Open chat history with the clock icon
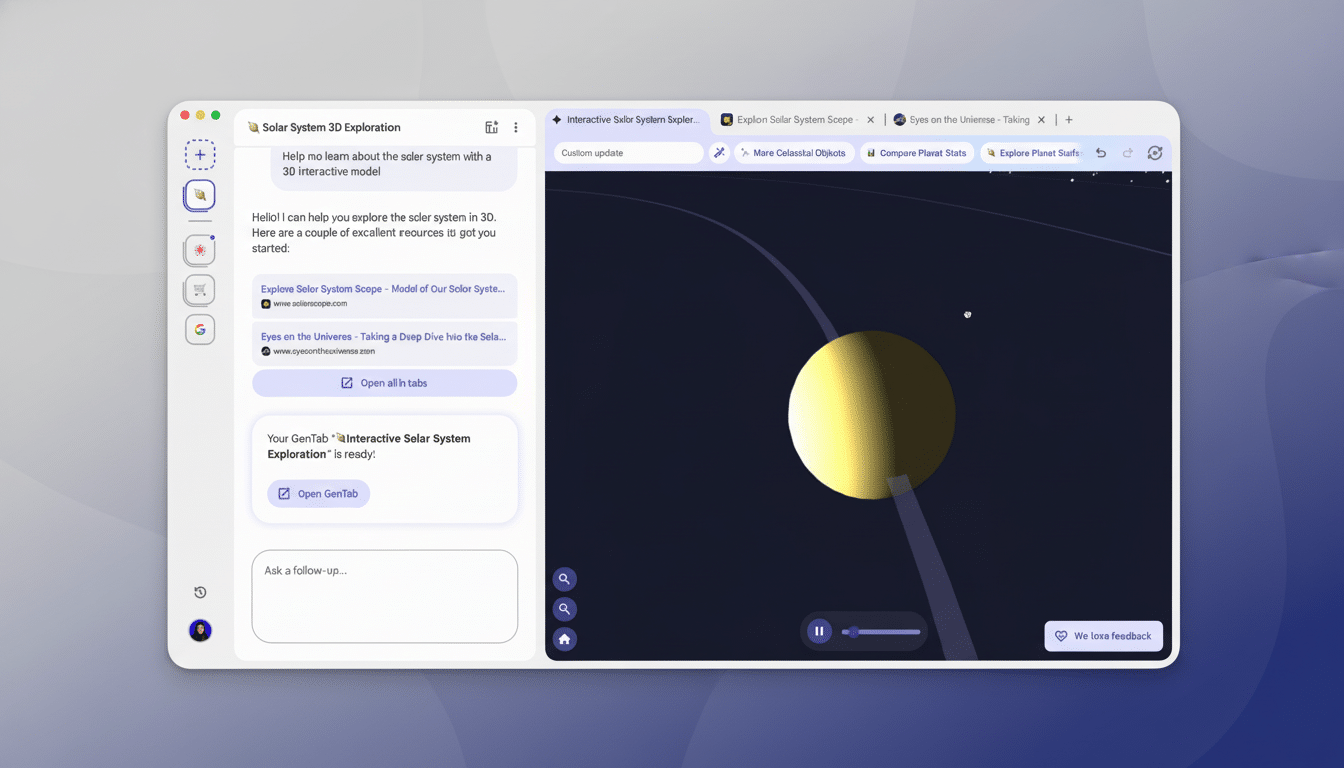Image resolution: width=1344 pixels, height=768 pixels. (200, 591)
